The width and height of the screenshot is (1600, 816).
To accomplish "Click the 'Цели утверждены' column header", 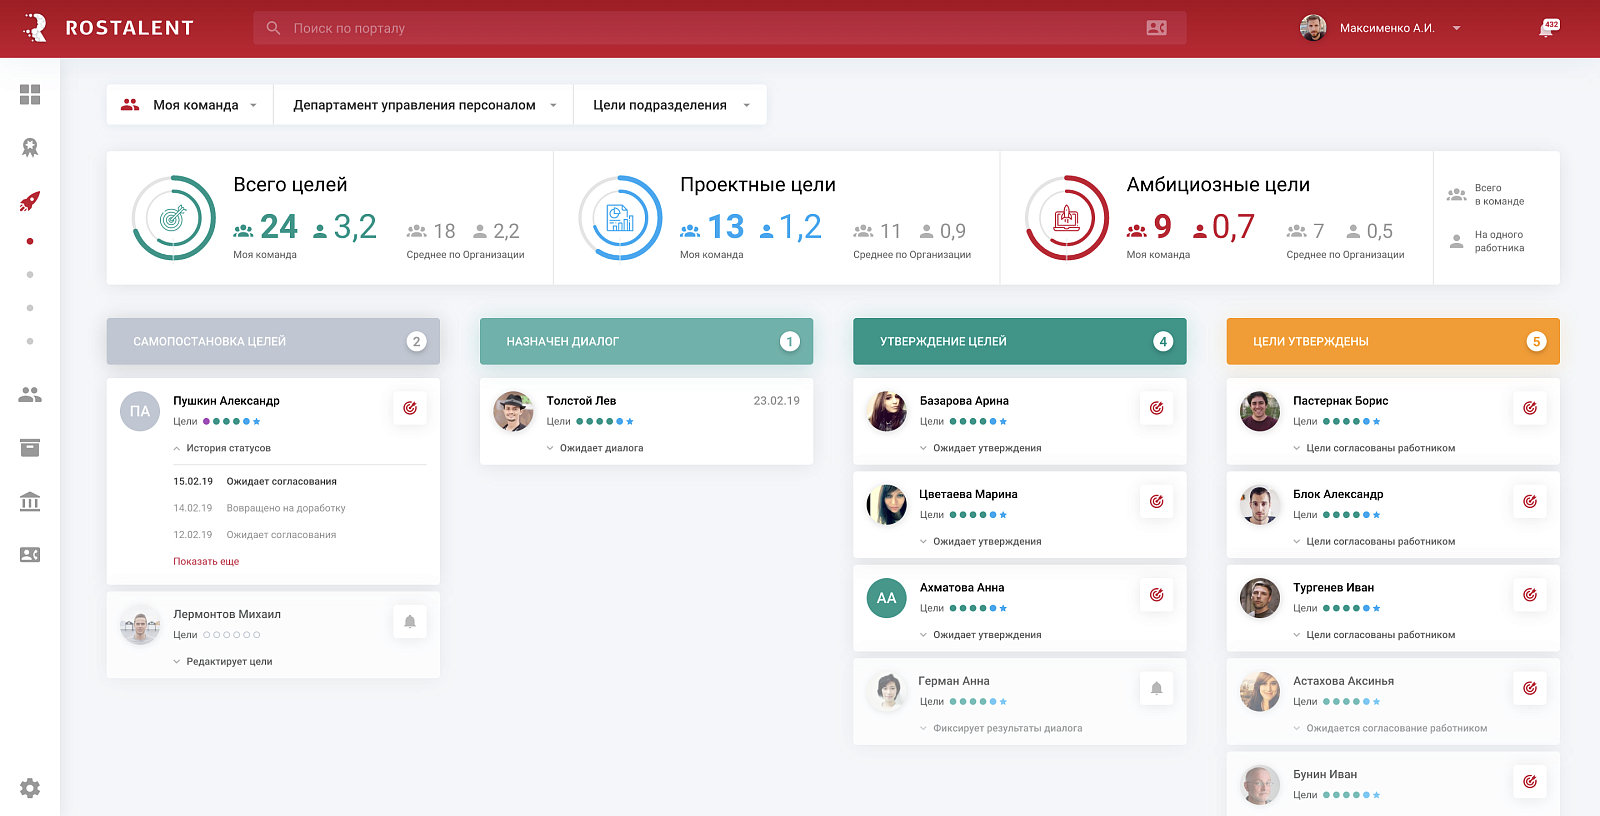I will tap(1393, 341).
